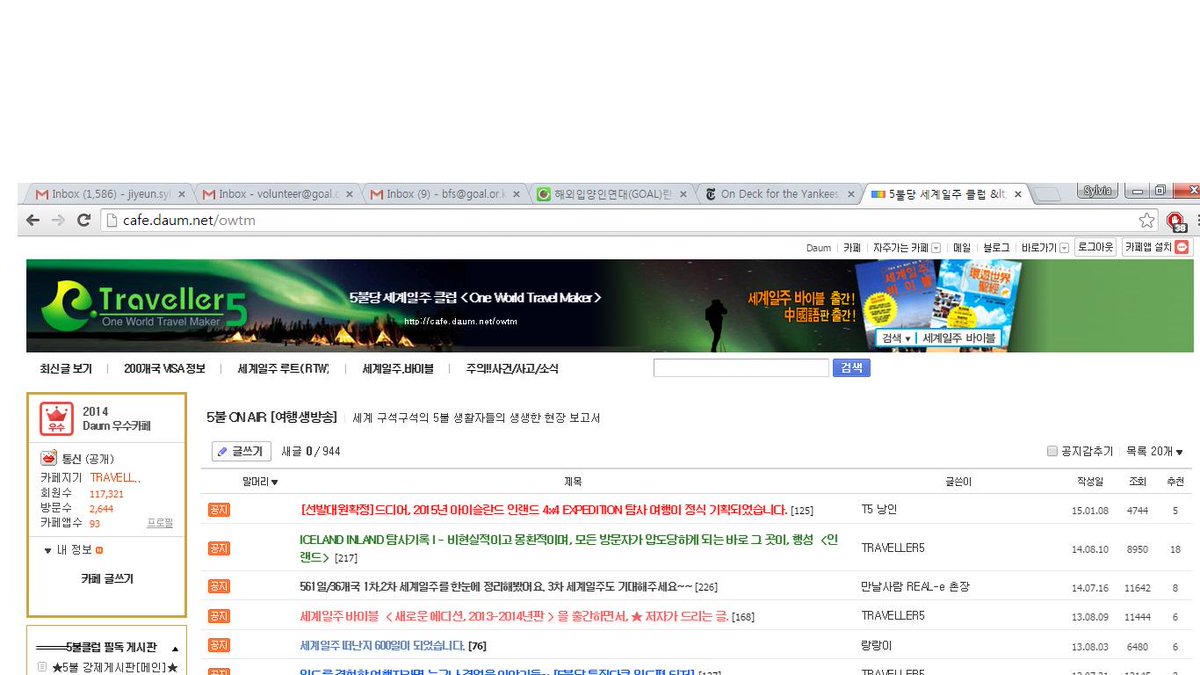Go back with the browser back arrow

pos(33,220)
